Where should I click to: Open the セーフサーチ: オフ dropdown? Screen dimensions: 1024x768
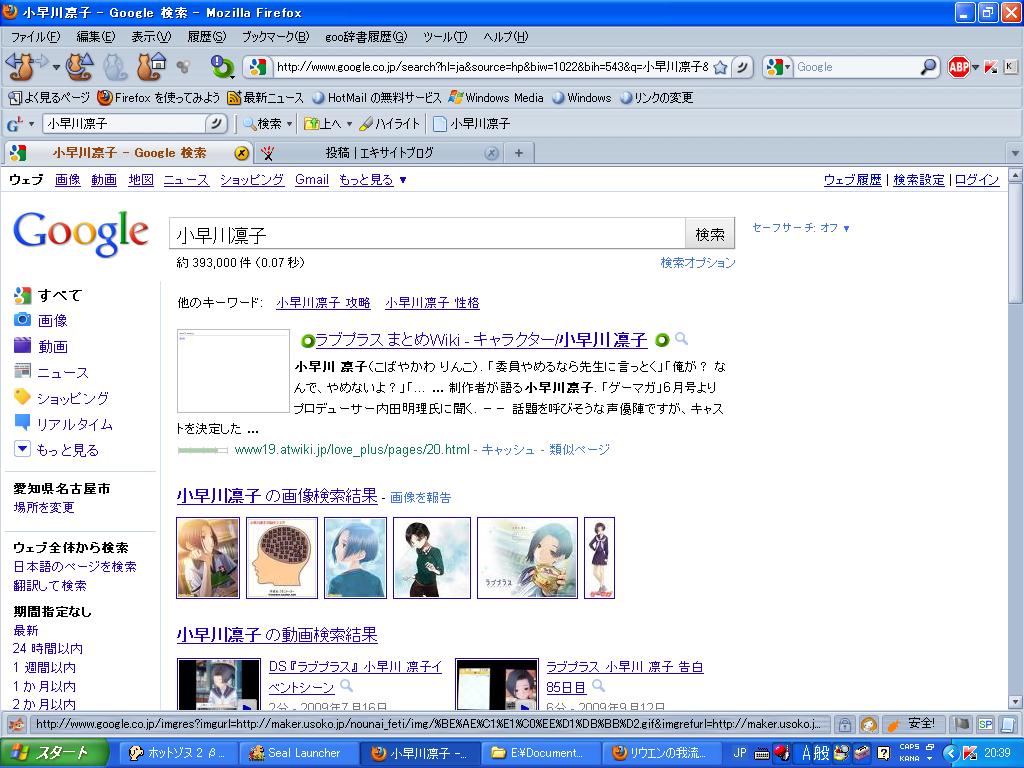pos(801,228)
